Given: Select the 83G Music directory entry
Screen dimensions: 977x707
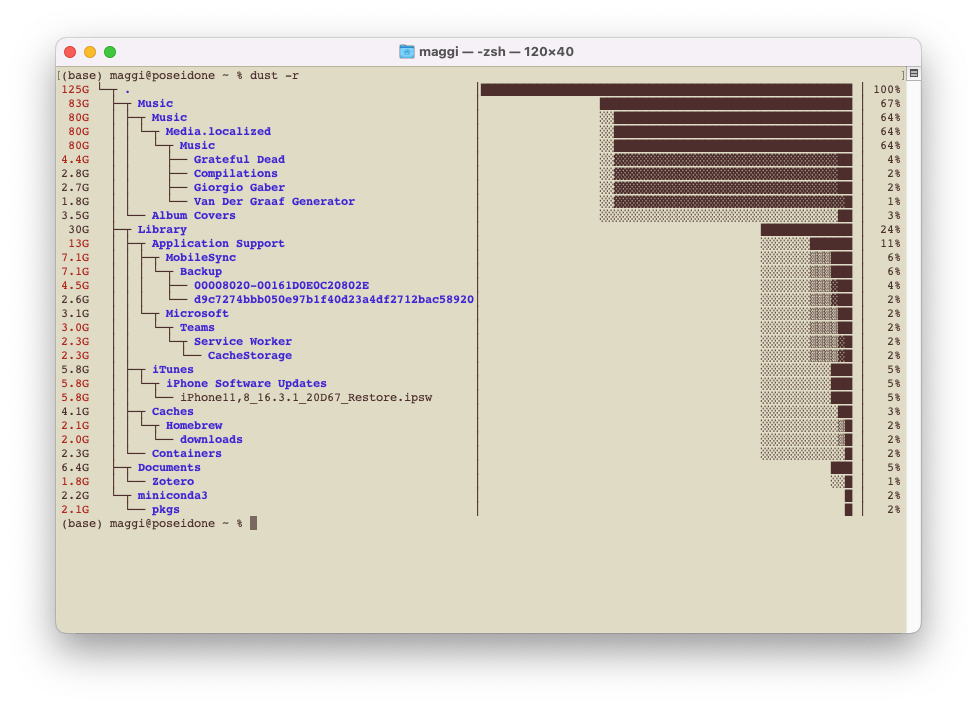Looking at the screenshot, I should (155, 104).
